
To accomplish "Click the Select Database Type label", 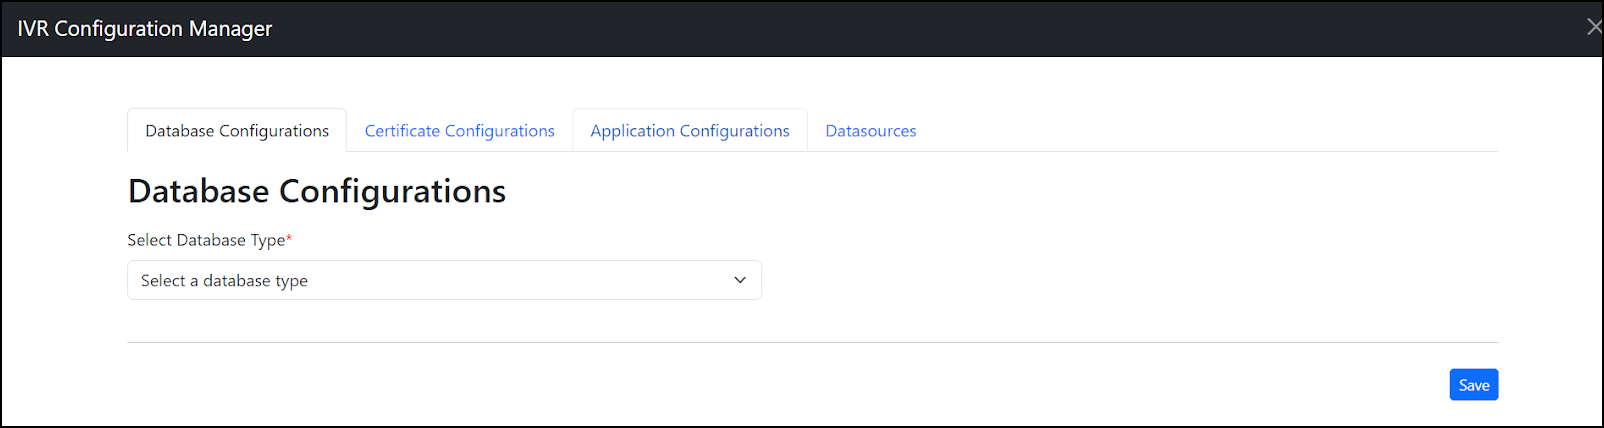I will (206, 240).
